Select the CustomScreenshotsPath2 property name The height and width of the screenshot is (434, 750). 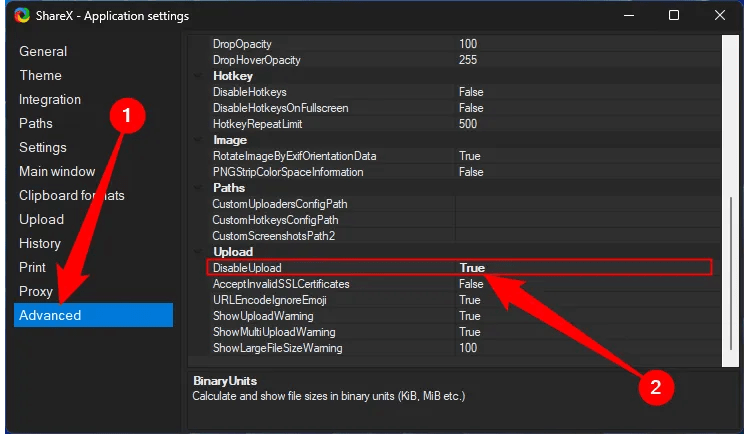(274, 236)
